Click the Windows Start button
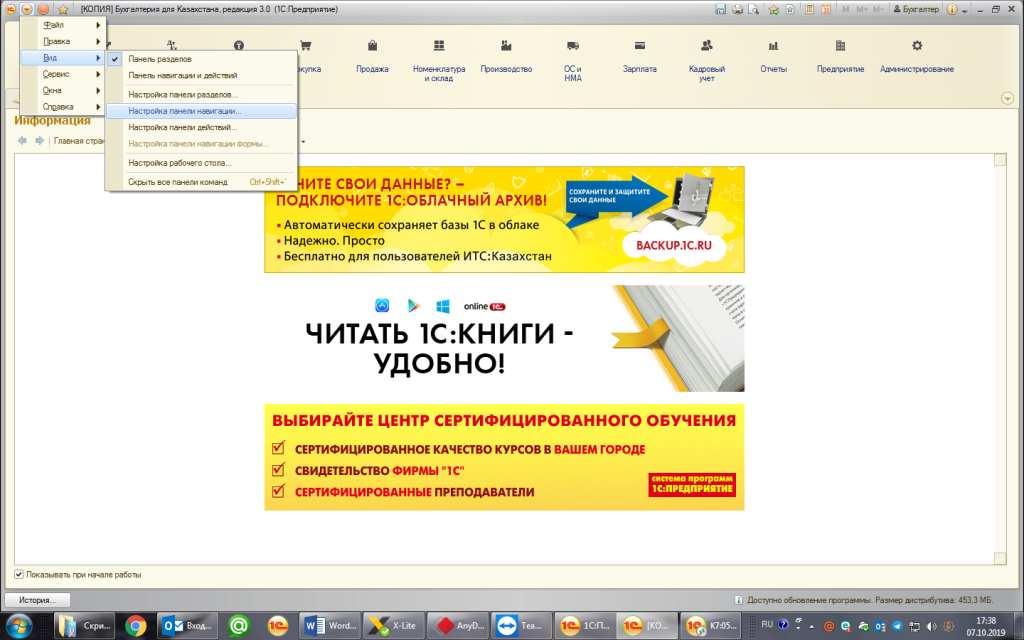Screen dimensions: 1024x640 20,626
